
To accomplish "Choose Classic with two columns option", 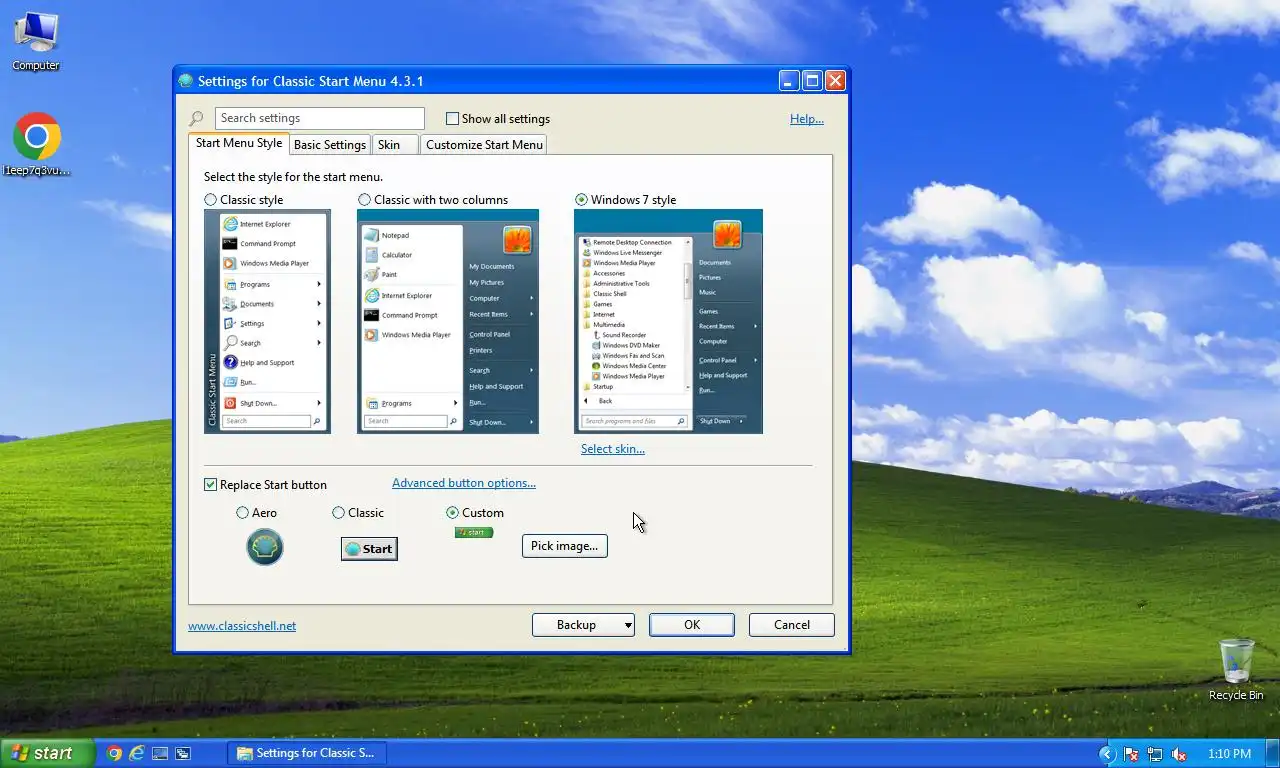I will pos(364,200).
